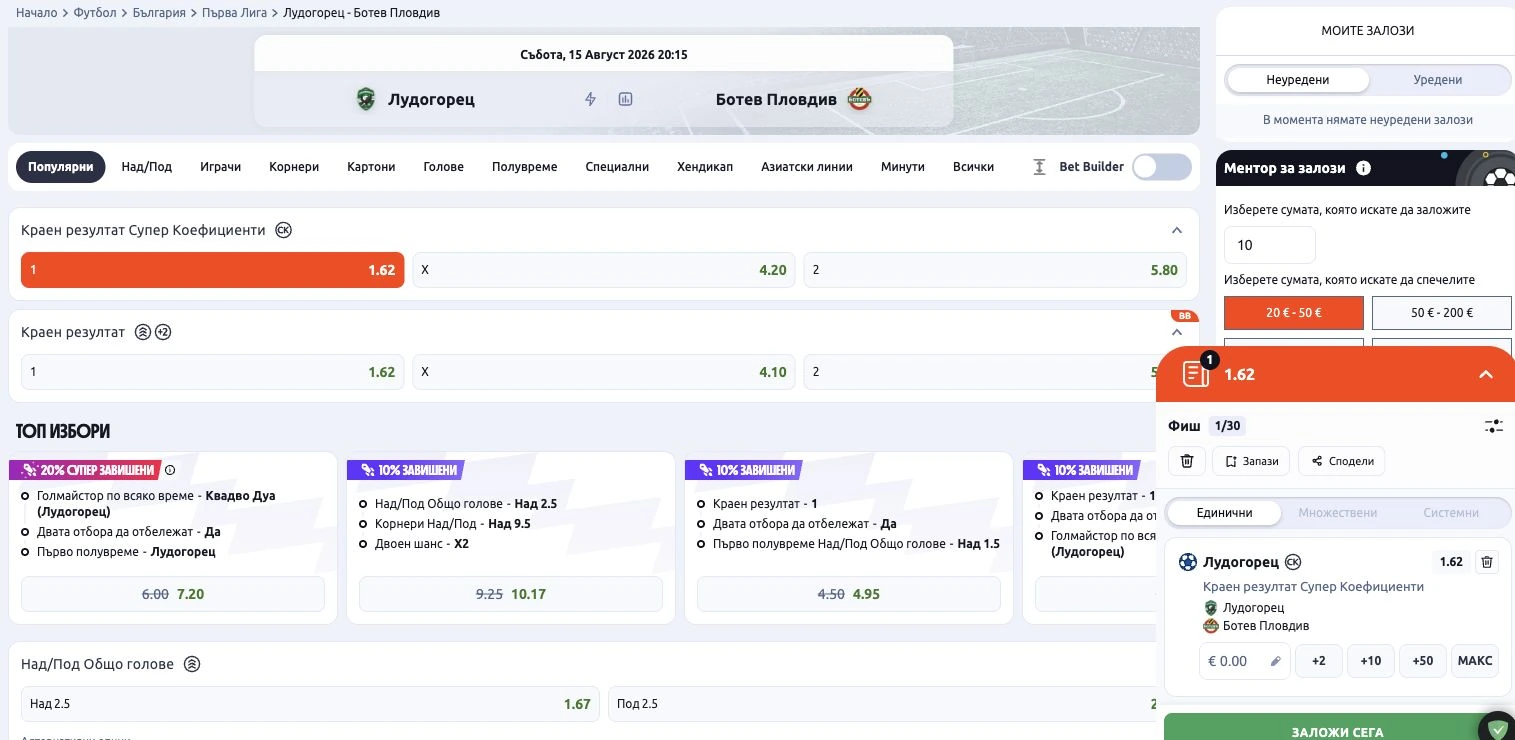Add +50 to the stake

tap(1422, 661)
